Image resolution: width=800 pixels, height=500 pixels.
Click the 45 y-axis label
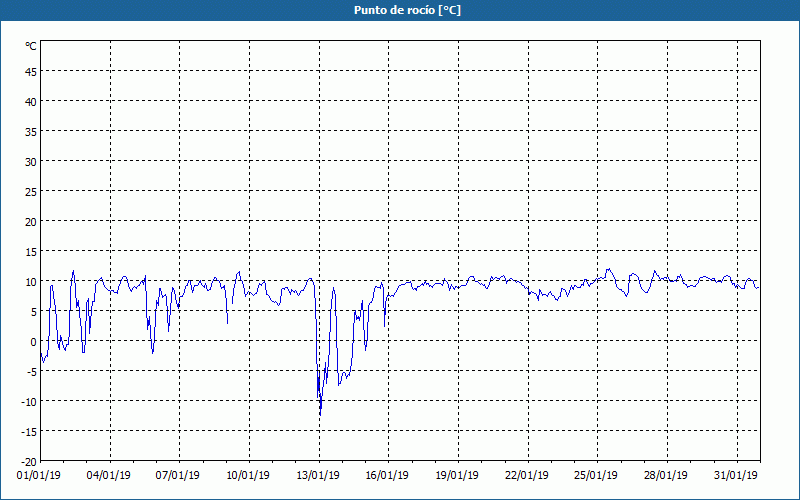point(31,71)
